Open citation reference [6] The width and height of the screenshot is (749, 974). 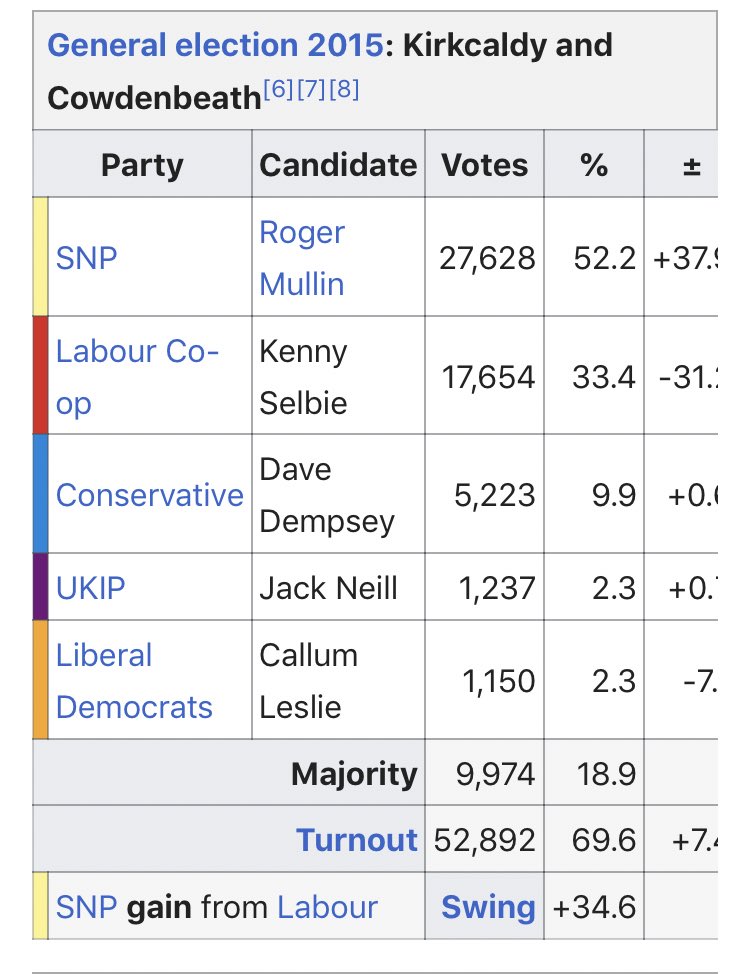pyautogui.click(x=279, y=89)
